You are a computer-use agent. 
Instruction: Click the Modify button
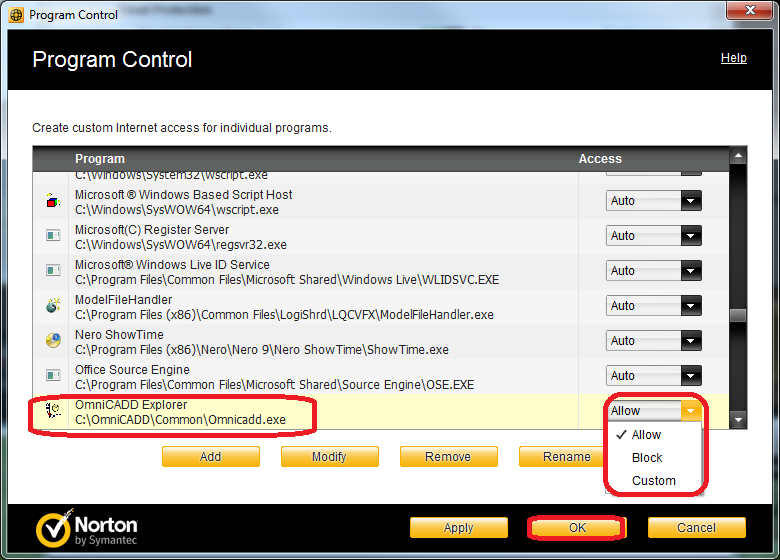point(329,457)
